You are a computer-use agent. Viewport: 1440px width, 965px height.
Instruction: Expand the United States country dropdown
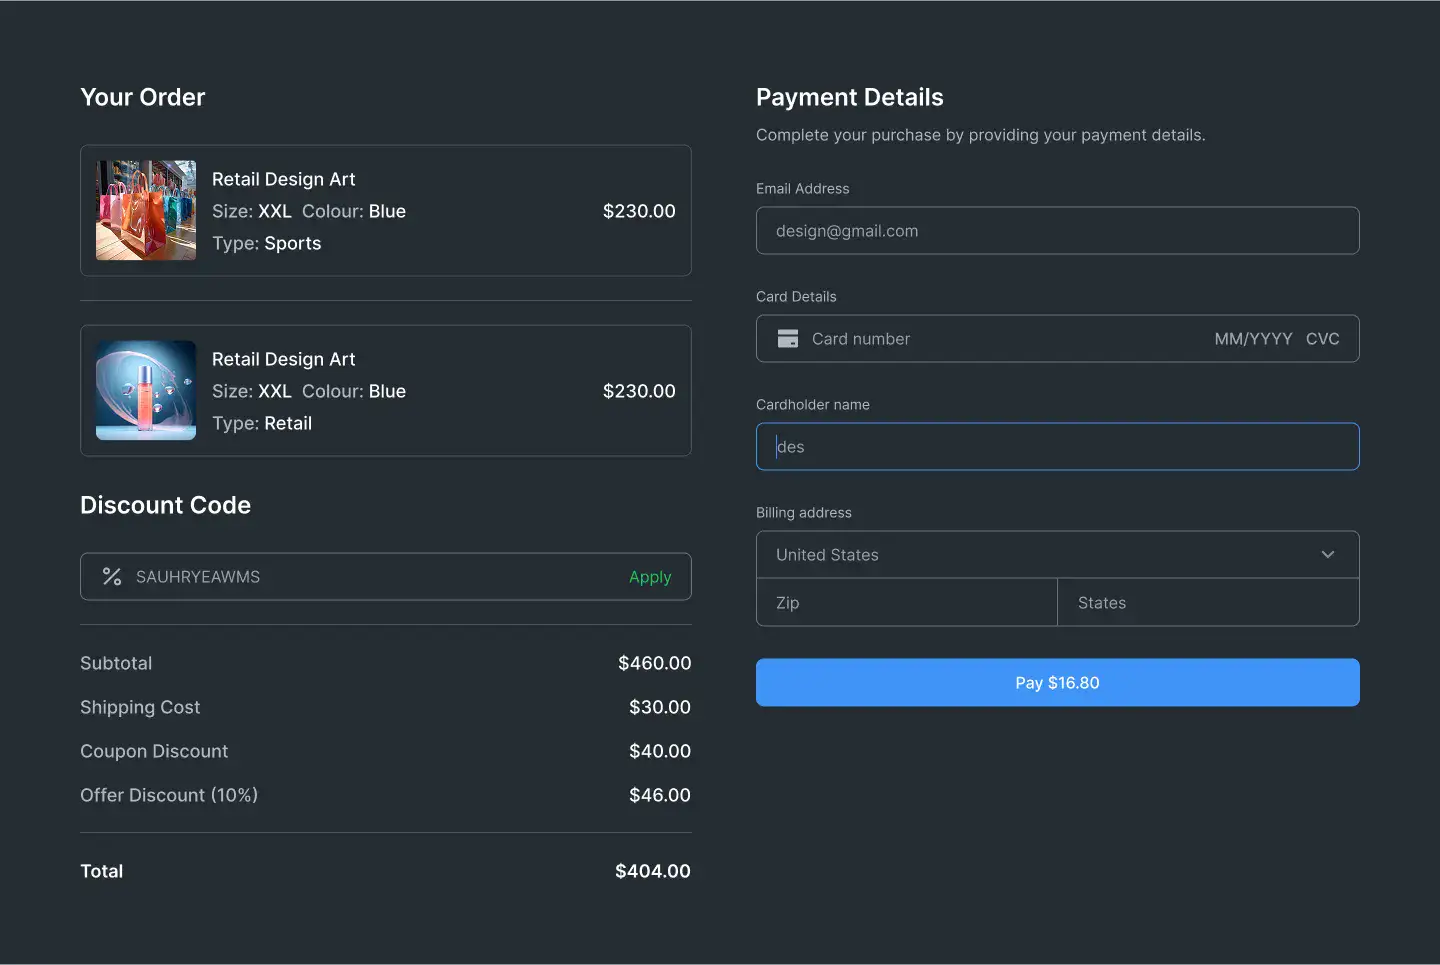click(x=1056, y=555)
